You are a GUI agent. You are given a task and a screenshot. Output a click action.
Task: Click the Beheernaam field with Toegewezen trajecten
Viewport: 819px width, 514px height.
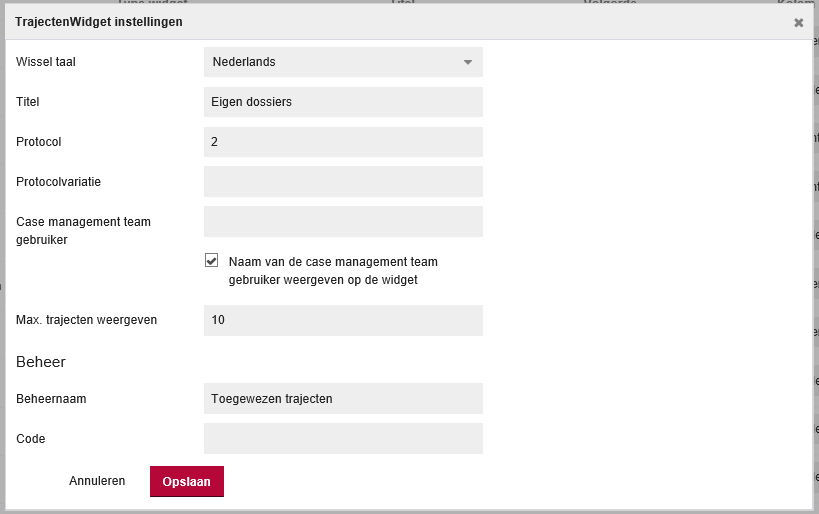[x=343, y=399]
